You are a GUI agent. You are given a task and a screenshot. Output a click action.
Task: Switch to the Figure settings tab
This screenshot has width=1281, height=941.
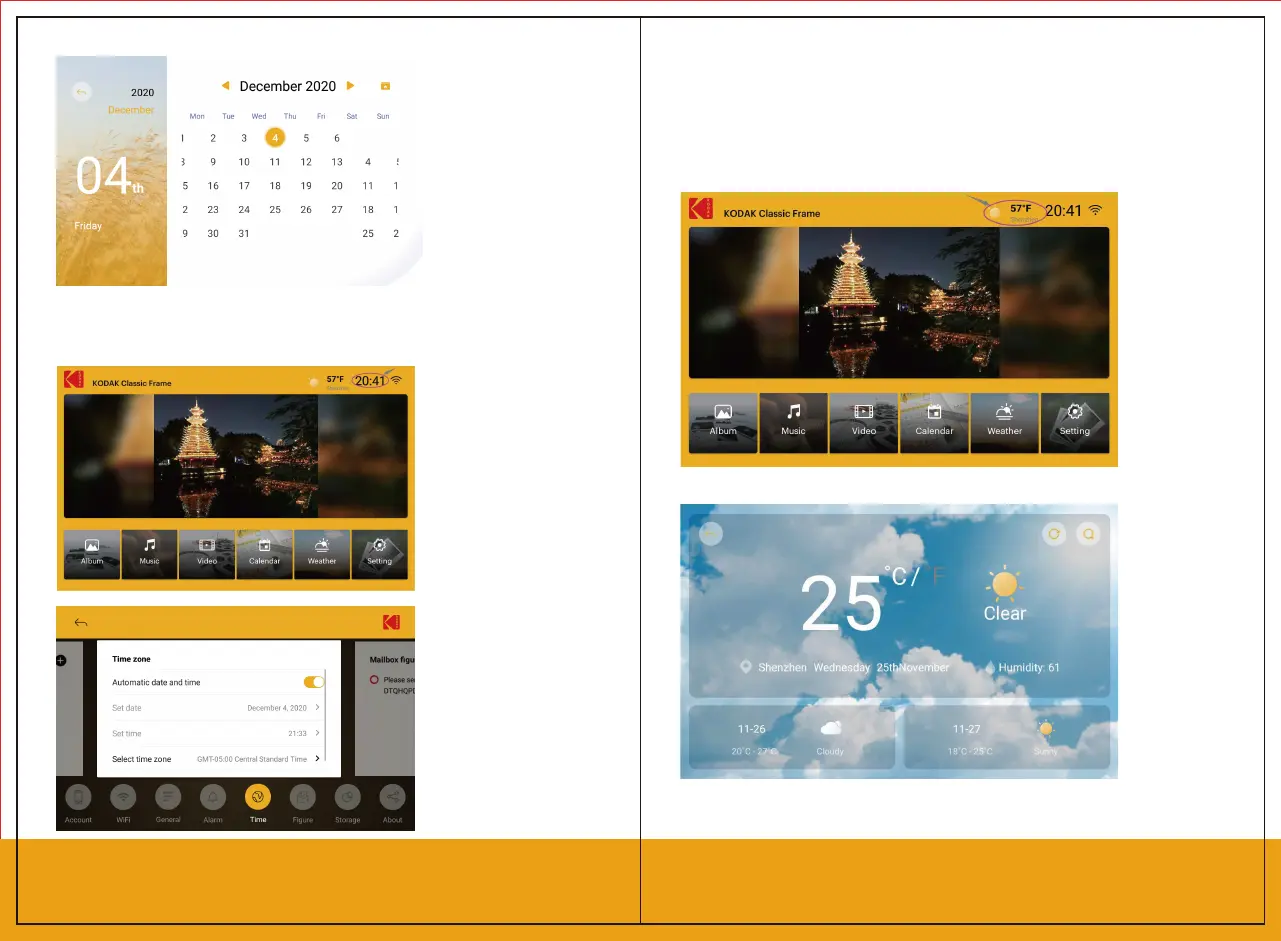(302, 798)
